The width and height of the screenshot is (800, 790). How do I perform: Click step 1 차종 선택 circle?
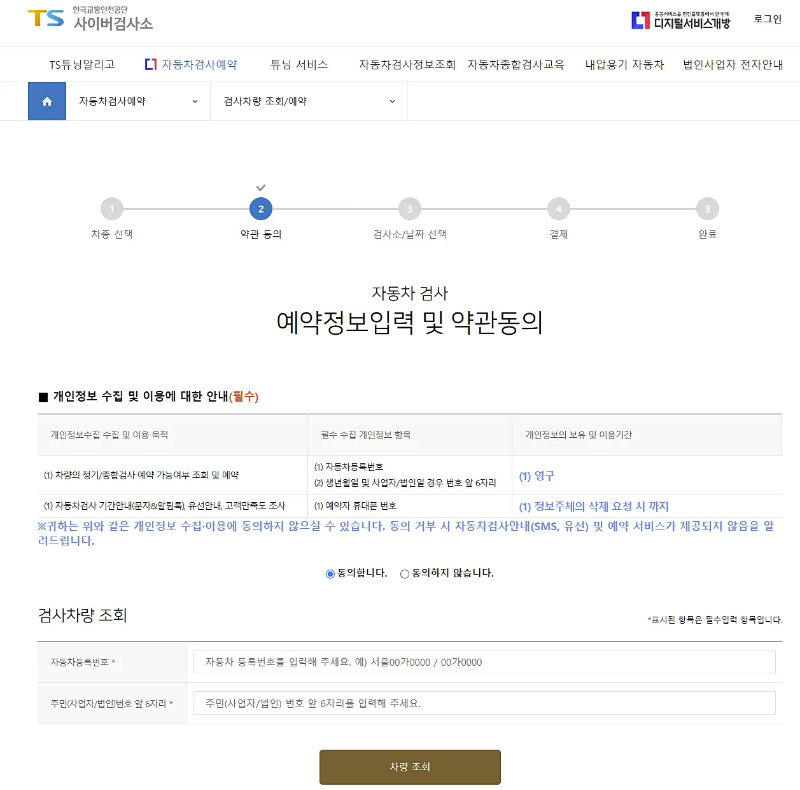[x=111, y=210]
